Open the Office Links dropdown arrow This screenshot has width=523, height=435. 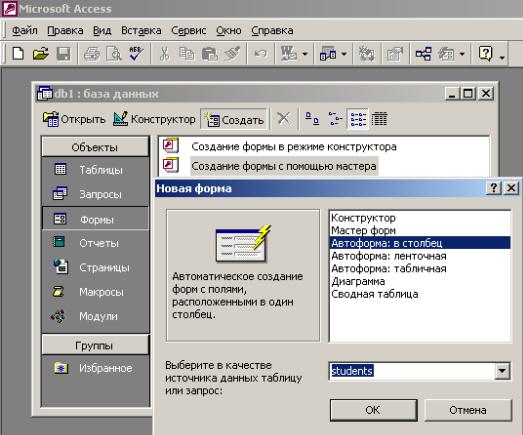(x=305, y=54)
